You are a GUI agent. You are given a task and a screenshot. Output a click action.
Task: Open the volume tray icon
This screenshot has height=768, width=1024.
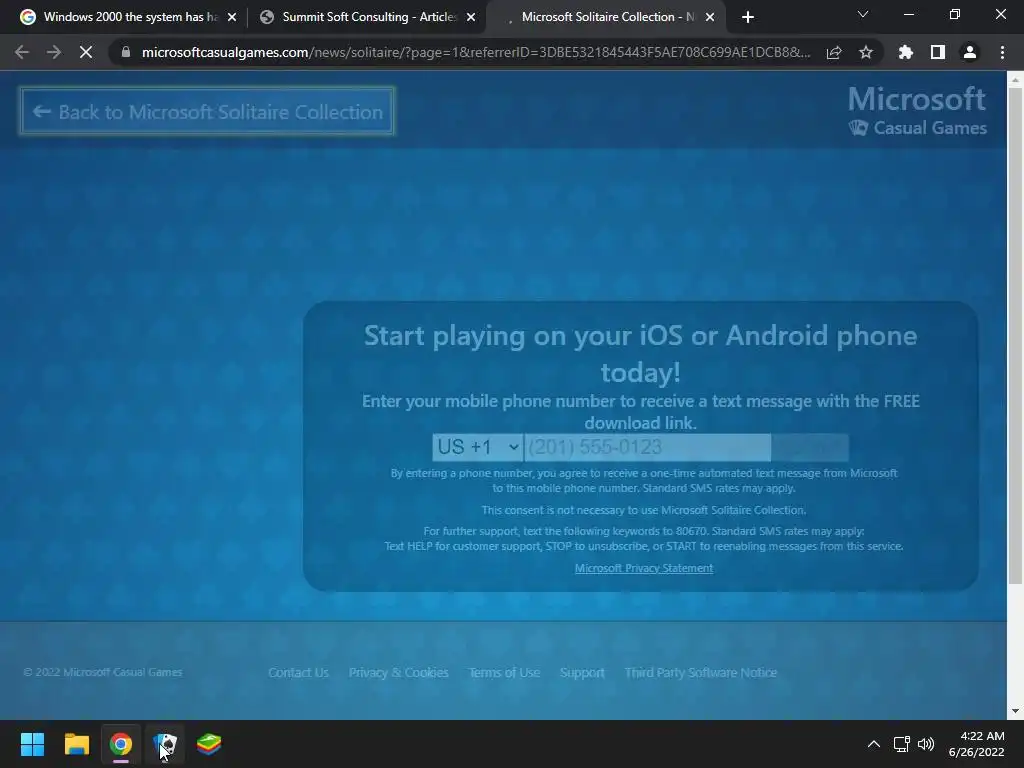[926, 744]
